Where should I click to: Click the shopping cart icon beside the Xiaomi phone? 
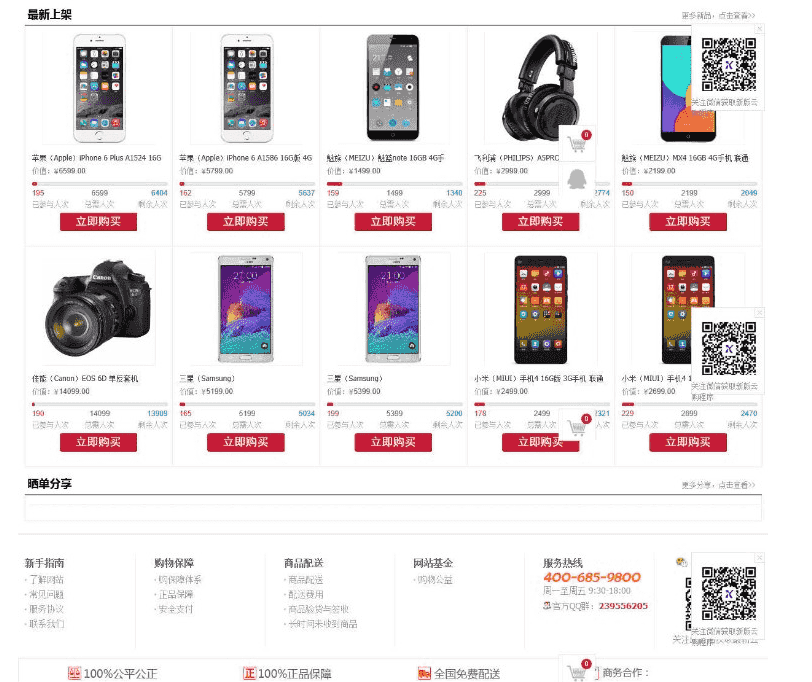coord(577,427)
